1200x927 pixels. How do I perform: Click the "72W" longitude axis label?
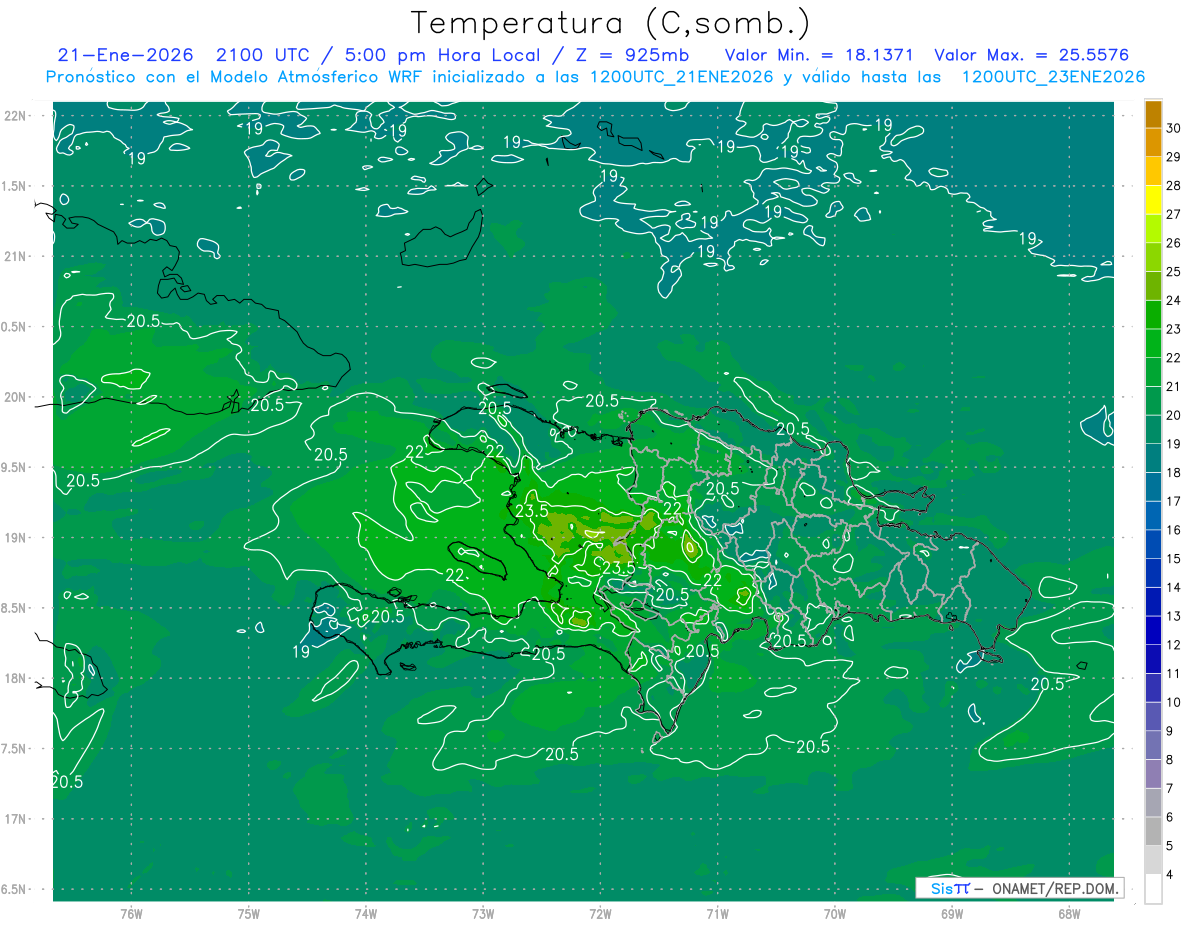[600, 914]
